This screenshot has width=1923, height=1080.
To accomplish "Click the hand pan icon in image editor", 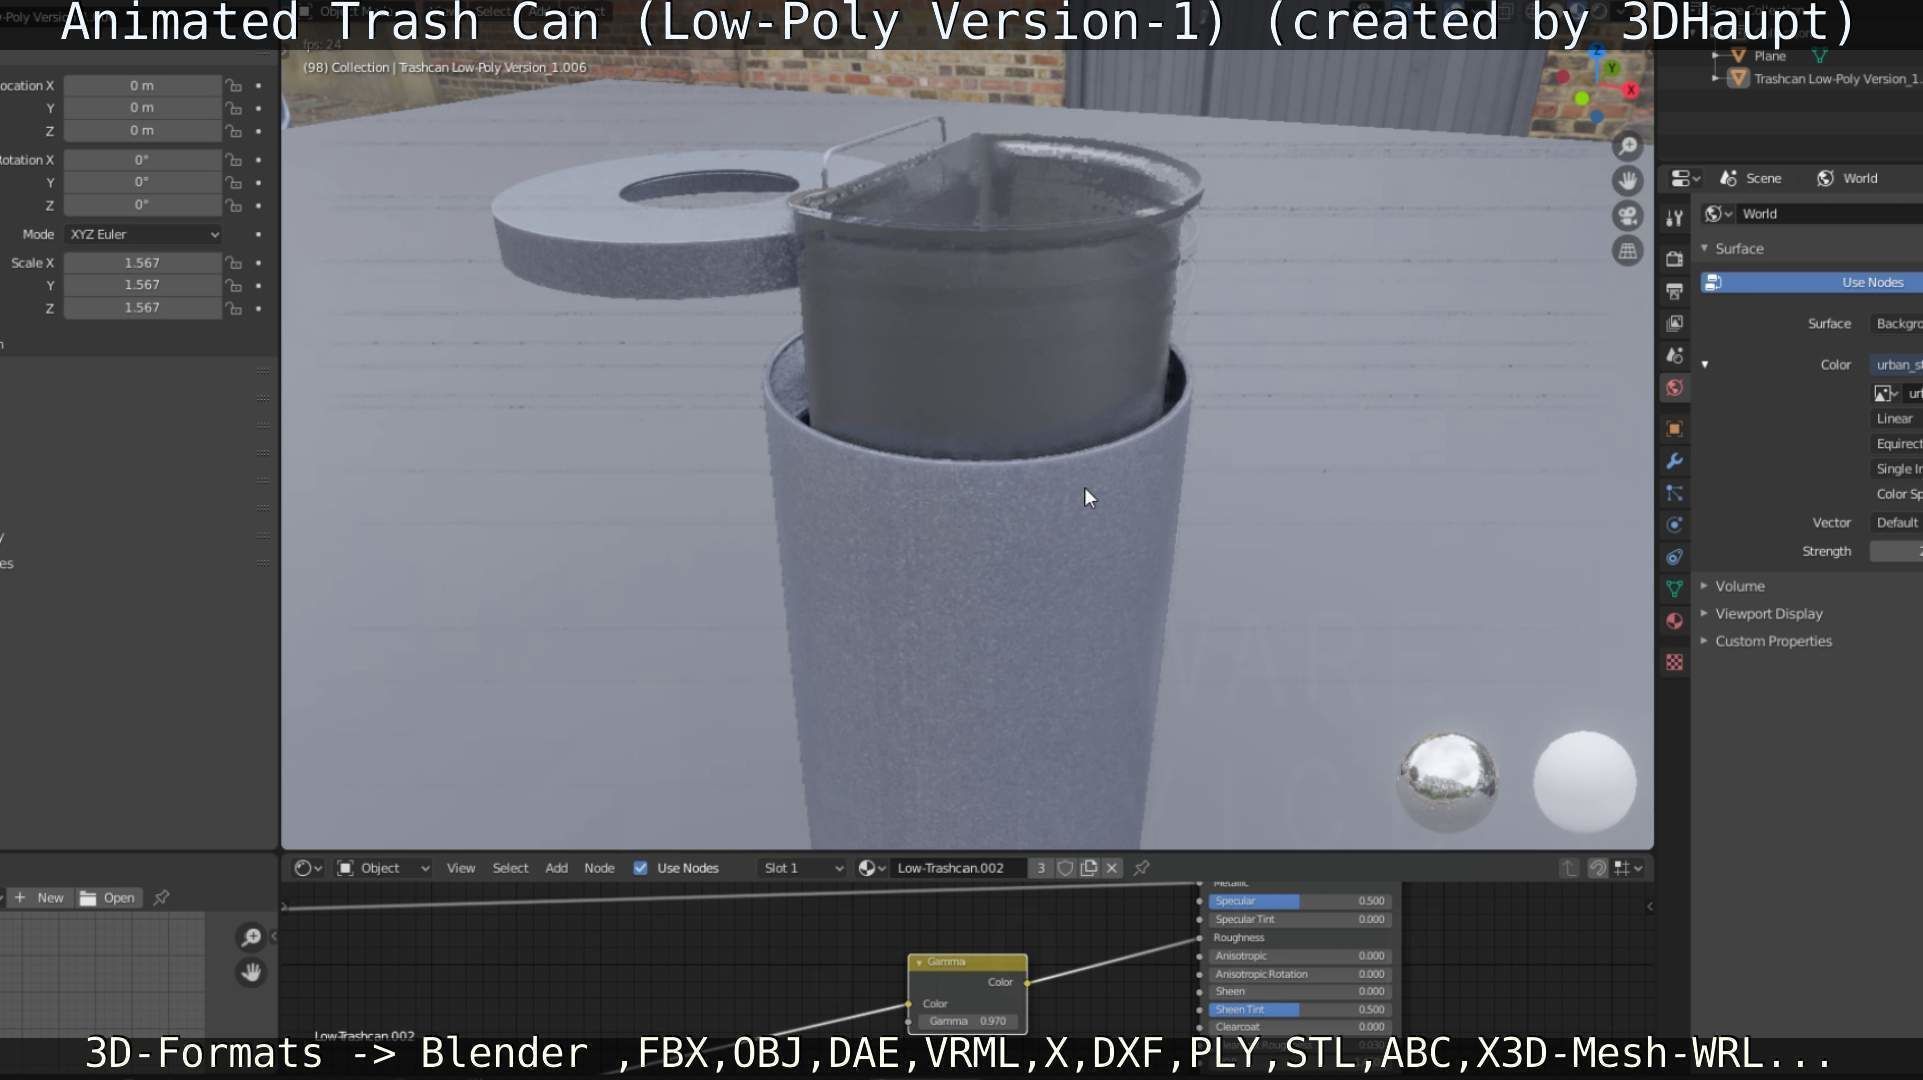I will coord(251,972).
